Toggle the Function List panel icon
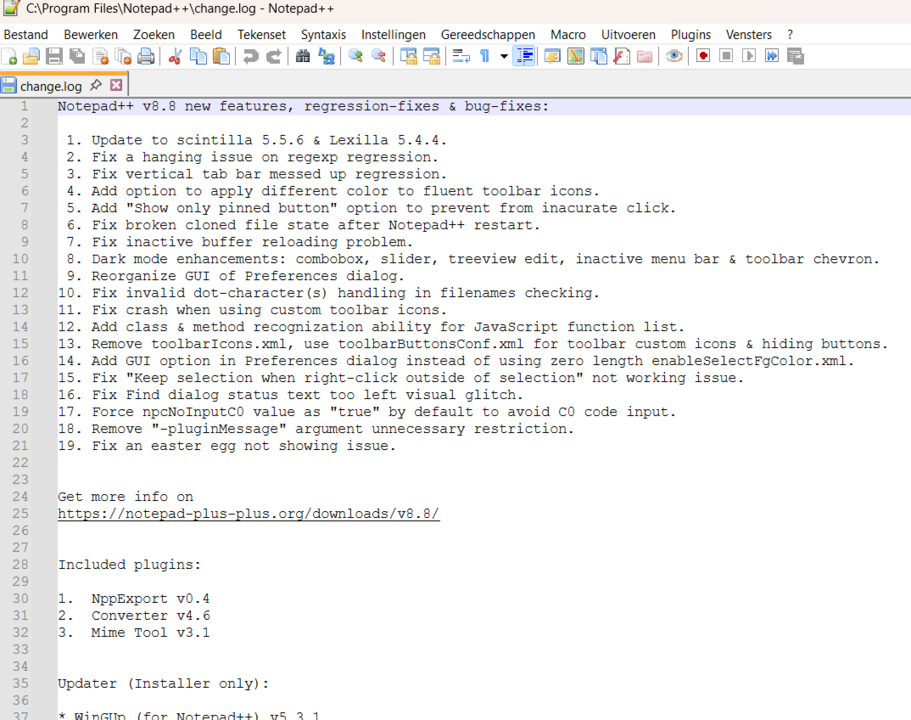 pos(622,56)
